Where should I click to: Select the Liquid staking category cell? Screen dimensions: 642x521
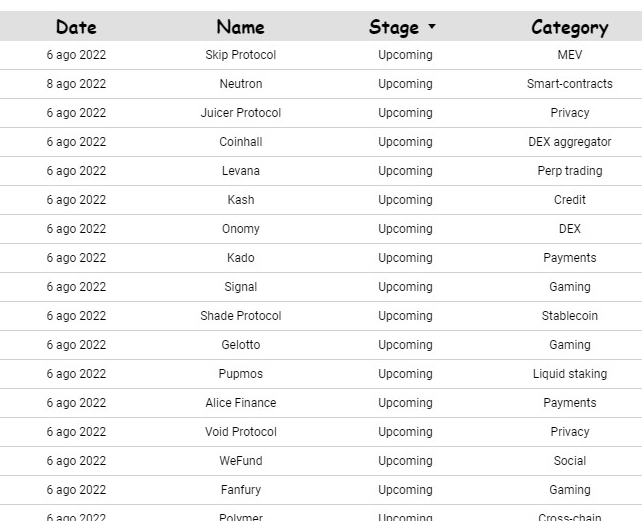[x=569, y=374]
